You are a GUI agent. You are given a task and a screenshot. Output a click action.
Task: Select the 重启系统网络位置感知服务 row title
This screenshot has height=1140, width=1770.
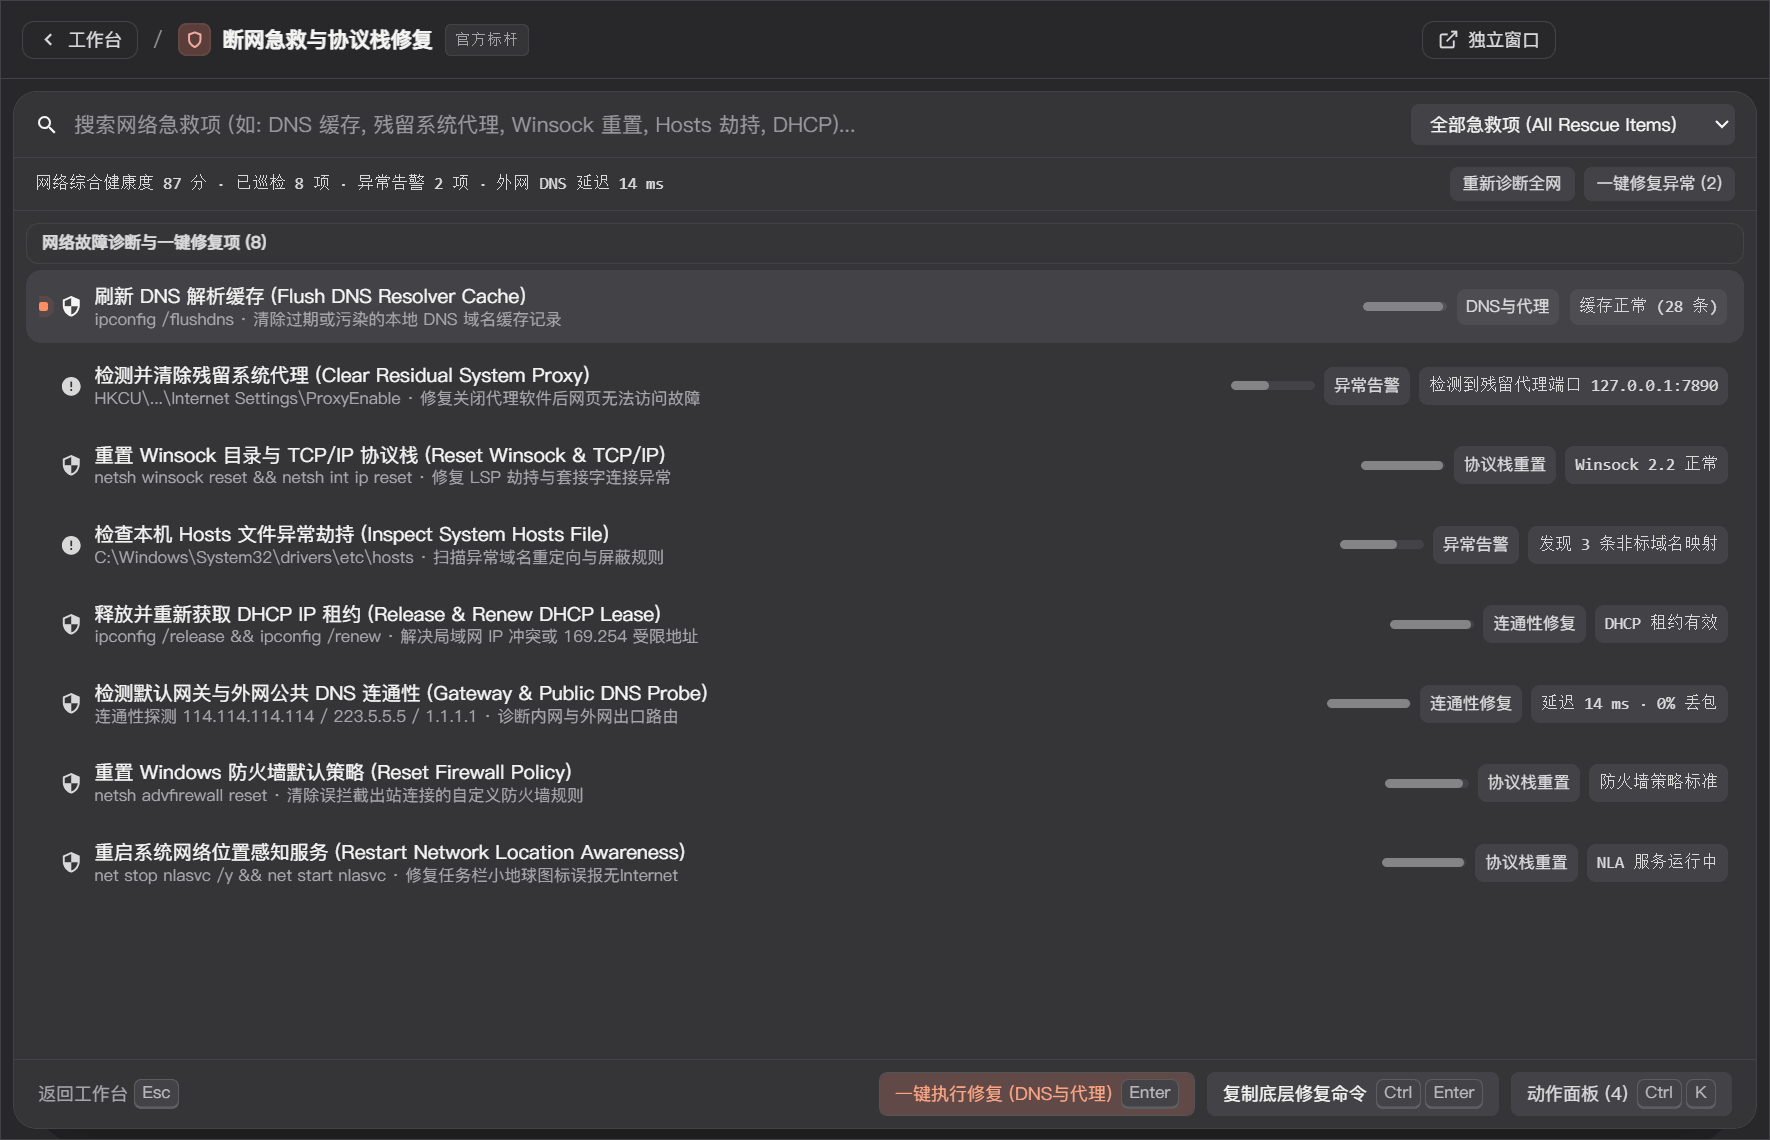390,852
